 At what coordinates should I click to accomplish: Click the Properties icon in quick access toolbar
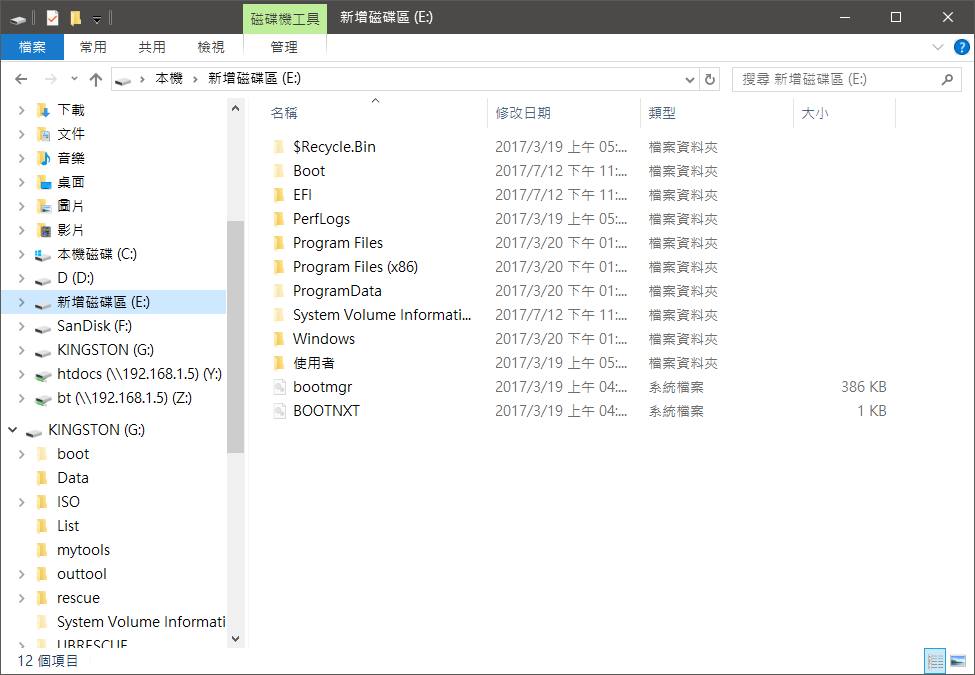tap(53, 17)
